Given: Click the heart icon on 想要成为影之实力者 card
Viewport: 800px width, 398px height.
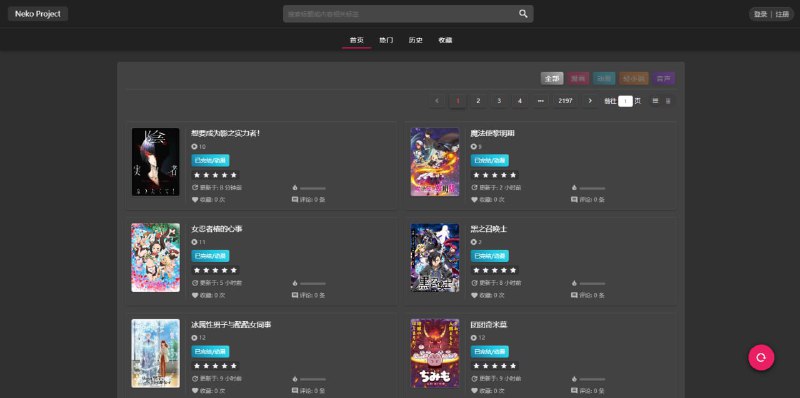Looking at the screenshot, I should tap(194, 200).
